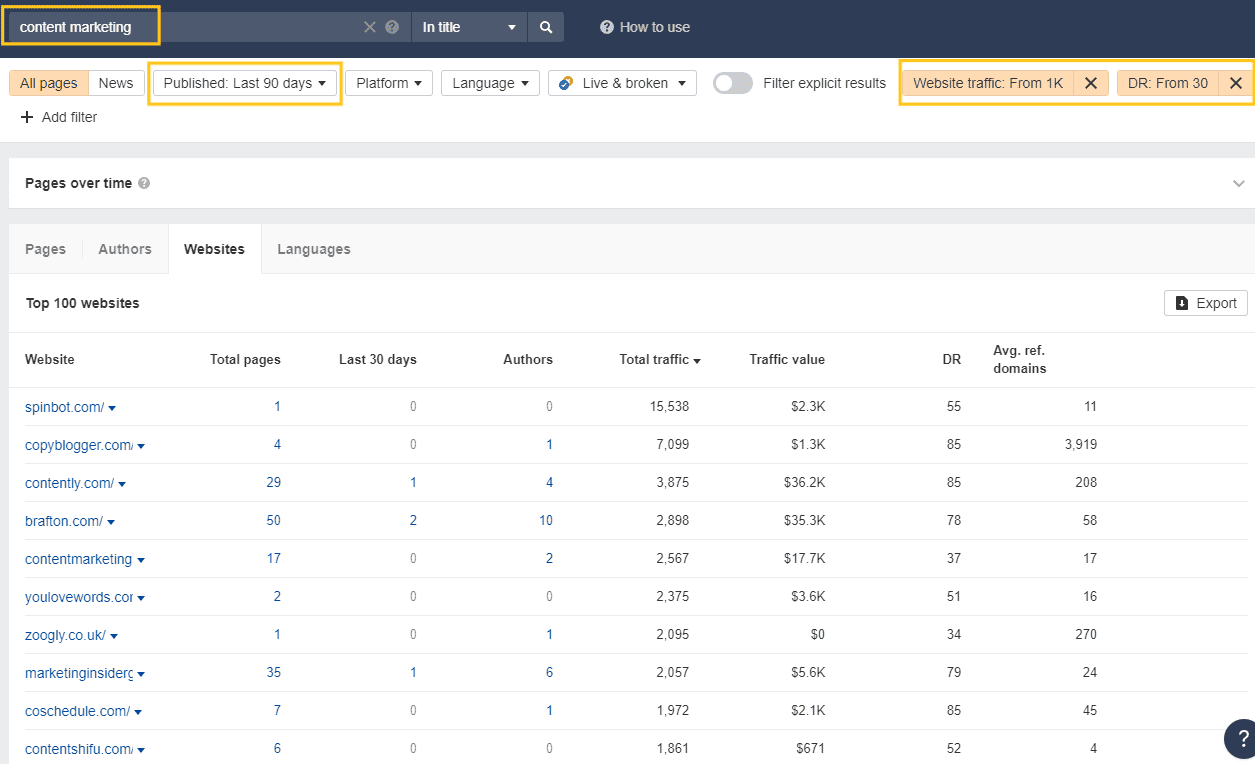Open the Platform filter dropdown

click(x=389, y=83)
